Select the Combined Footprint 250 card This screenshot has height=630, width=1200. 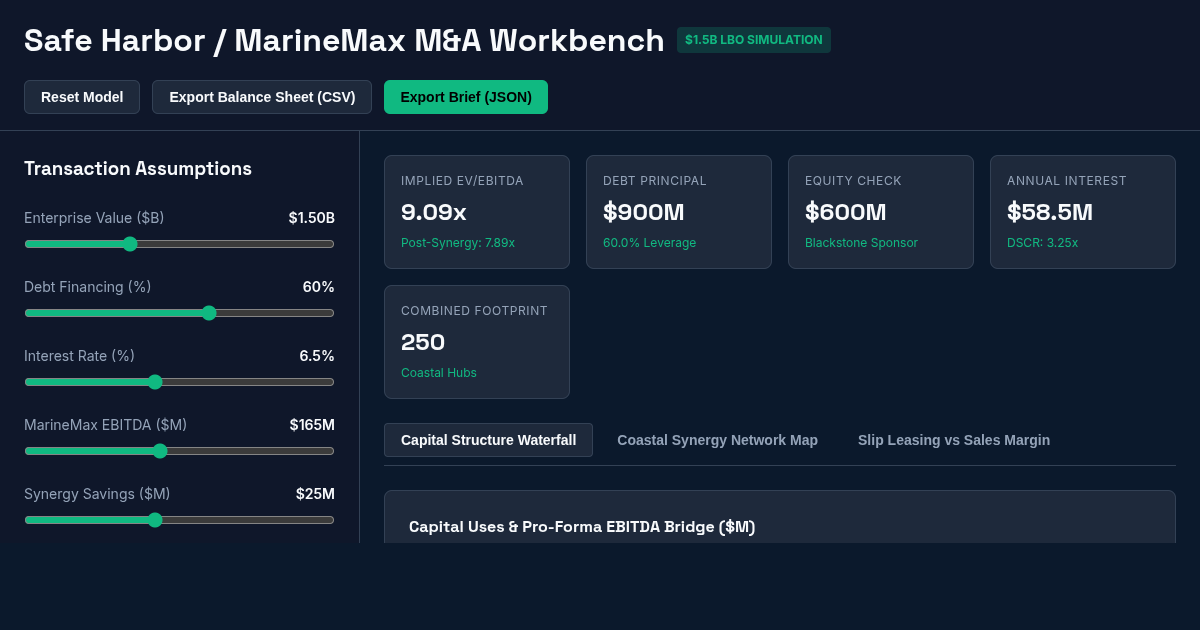[477, 342]
